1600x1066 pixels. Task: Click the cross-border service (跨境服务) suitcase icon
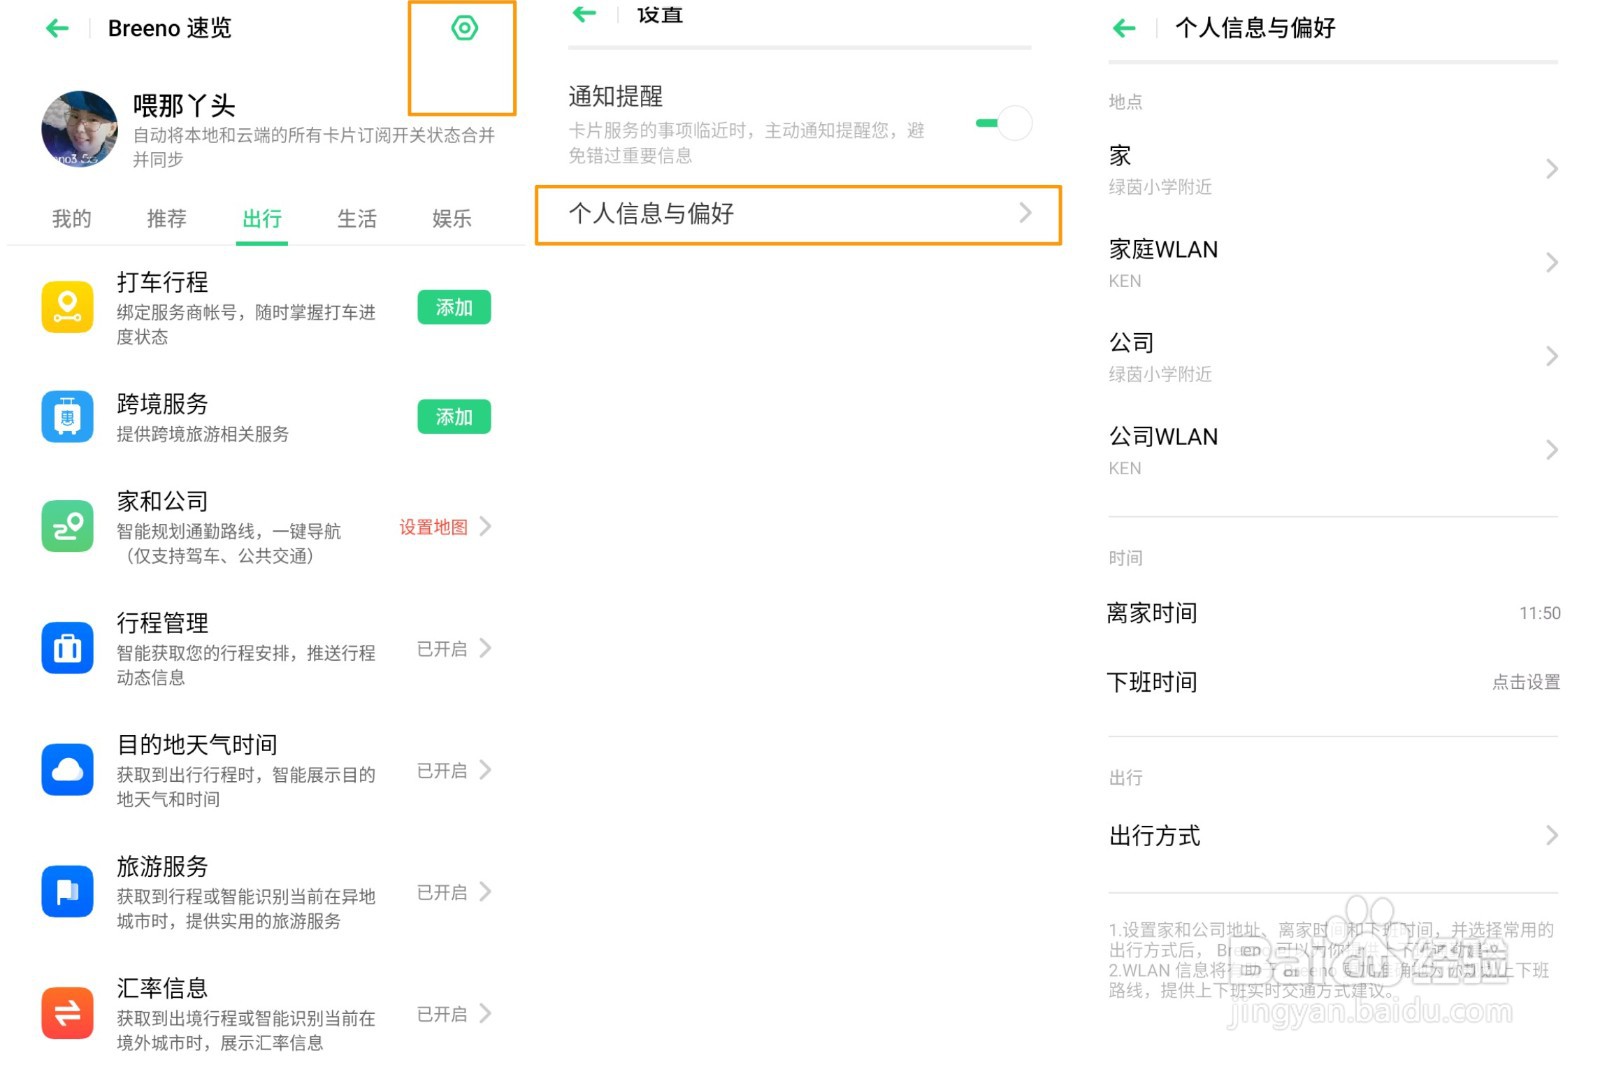point(66,416)
